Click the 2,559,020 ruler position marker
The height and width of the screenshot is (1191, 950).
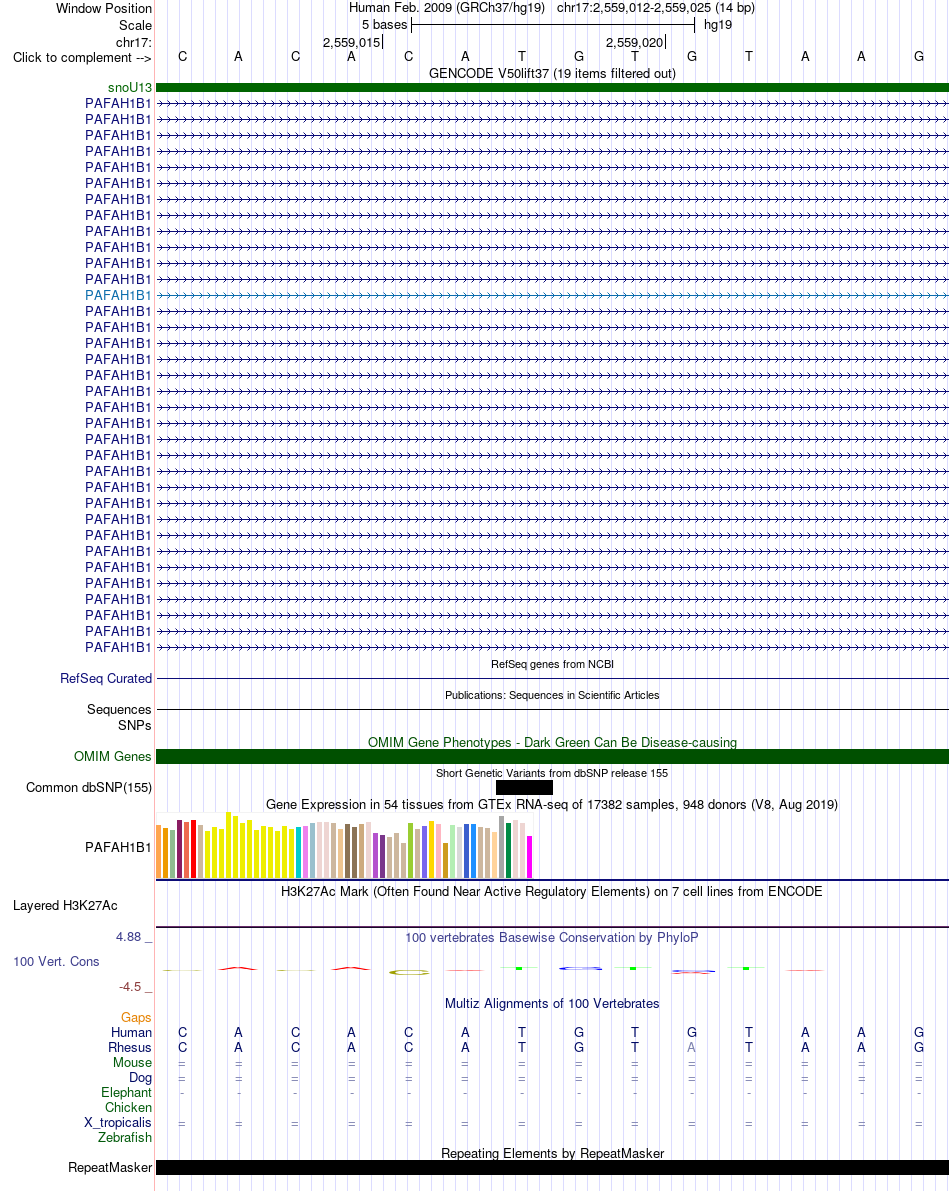click(635, 43)
